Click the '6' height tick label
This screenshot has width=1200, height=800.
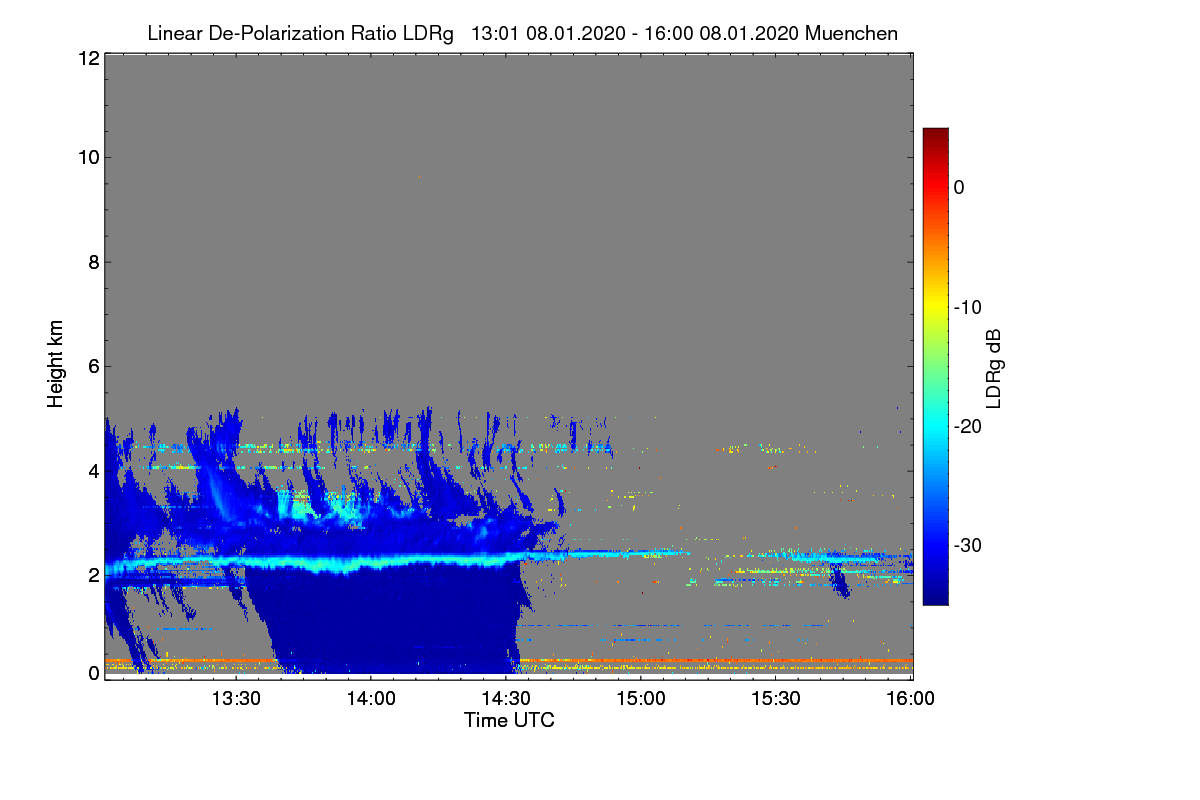click(x=92, y=366)
